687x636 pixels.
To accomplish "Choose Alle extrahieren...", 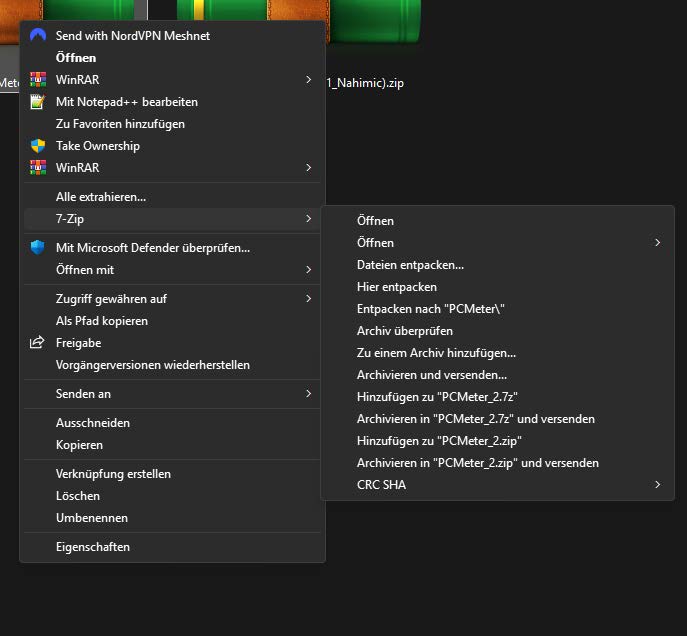I will click(x=173, y=197).
